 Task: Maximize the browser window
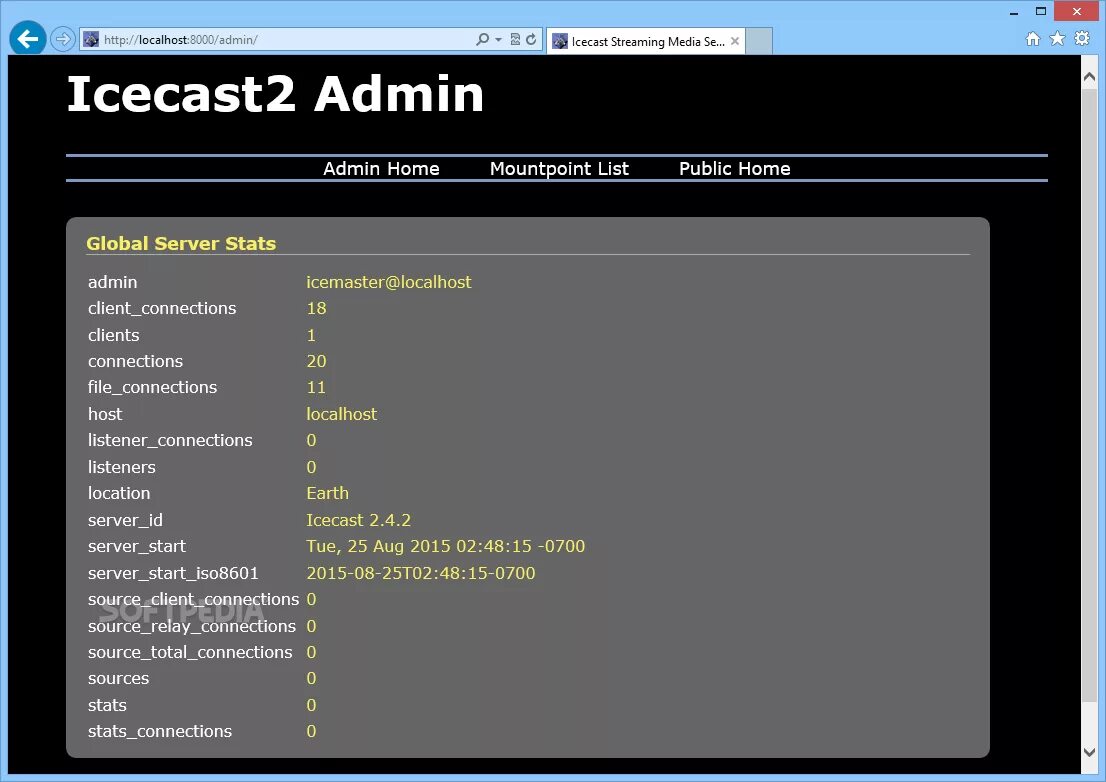click(x=1040, y=11)
